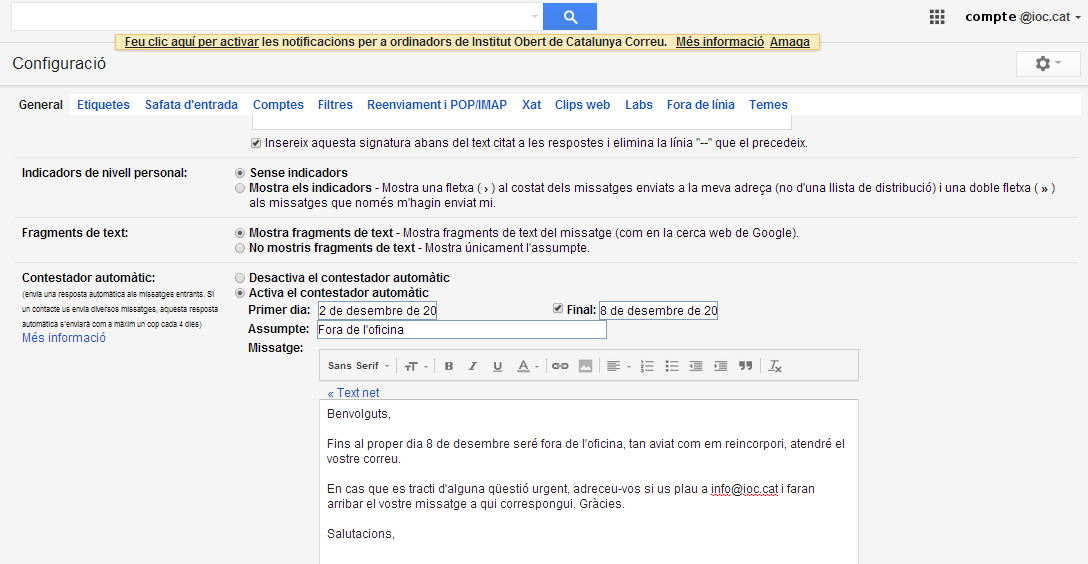Insert a link with the chain icon

560,366
